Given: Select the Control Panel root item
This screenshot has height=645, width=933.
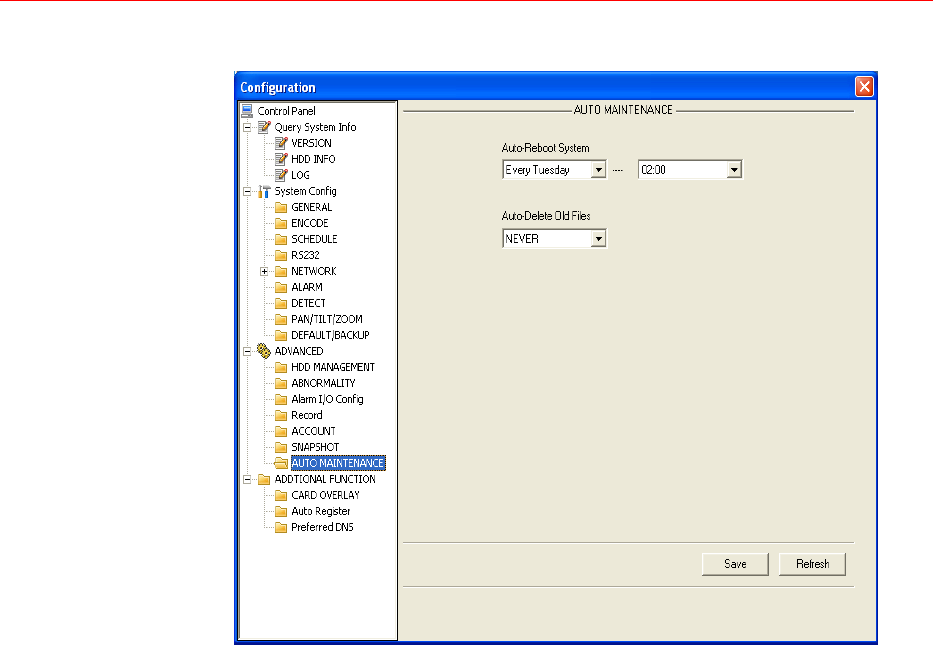Looking at the screenshot, I should click(x=286, y=111).
